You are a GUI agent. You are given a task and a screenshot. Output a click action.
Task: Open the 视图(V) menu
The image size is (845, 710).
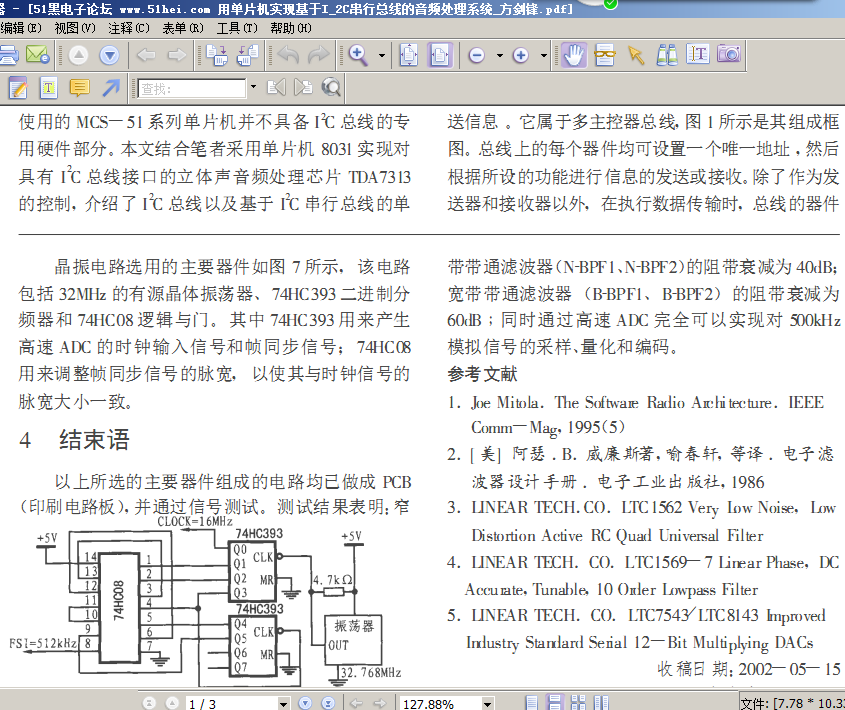[x=75, y=28]
